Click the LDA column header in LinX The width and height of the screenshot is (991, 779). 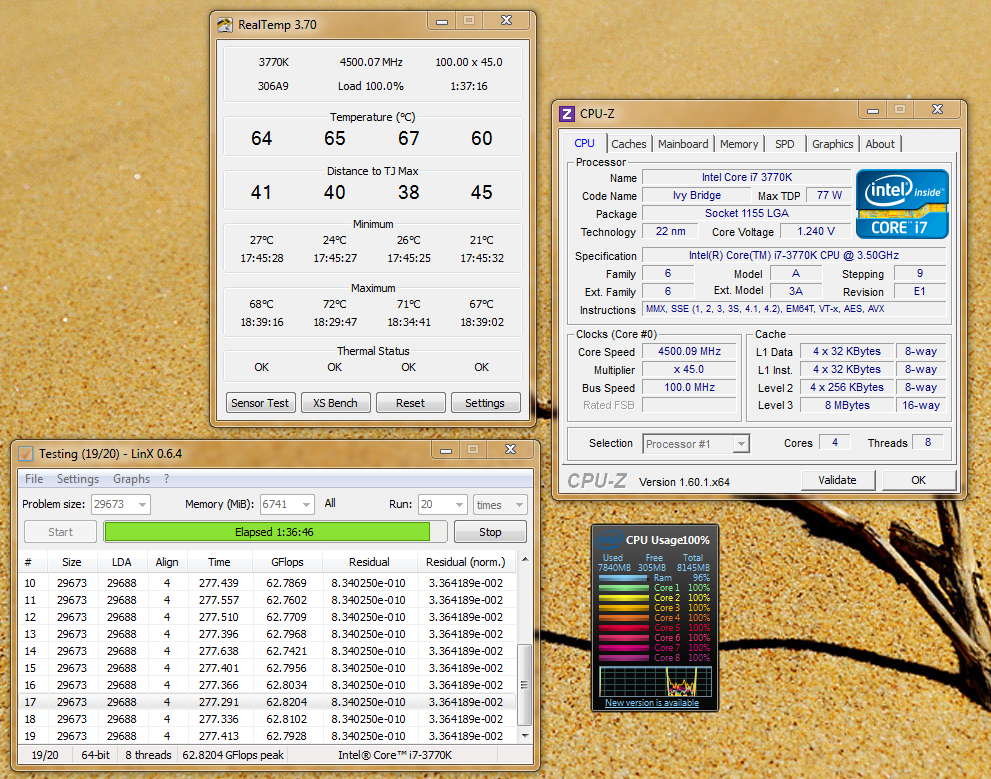[121, 562]
